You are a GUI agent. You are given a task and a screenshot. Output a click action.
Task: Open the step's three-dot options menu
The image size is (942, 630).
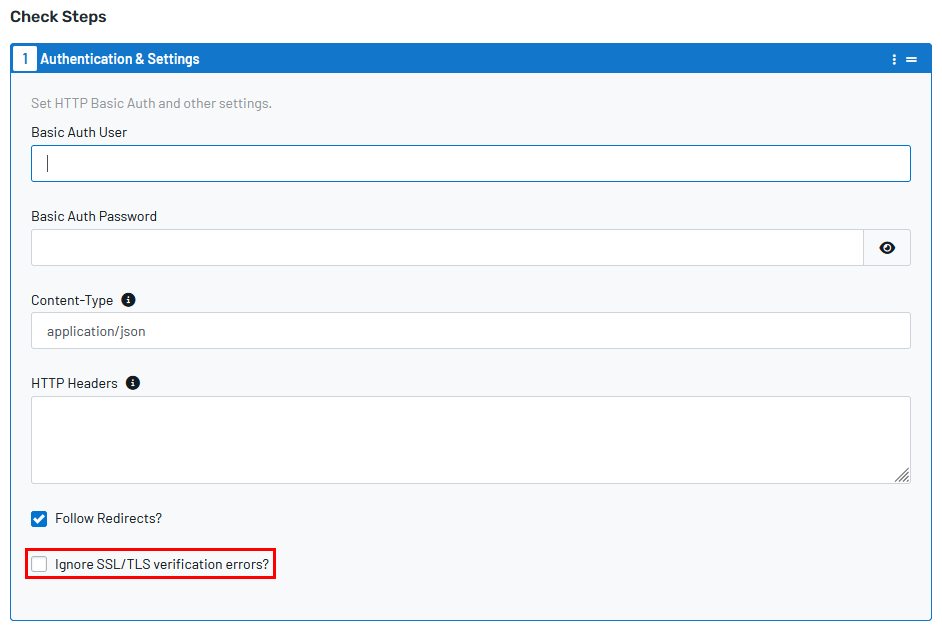click(x=894, y=59)
